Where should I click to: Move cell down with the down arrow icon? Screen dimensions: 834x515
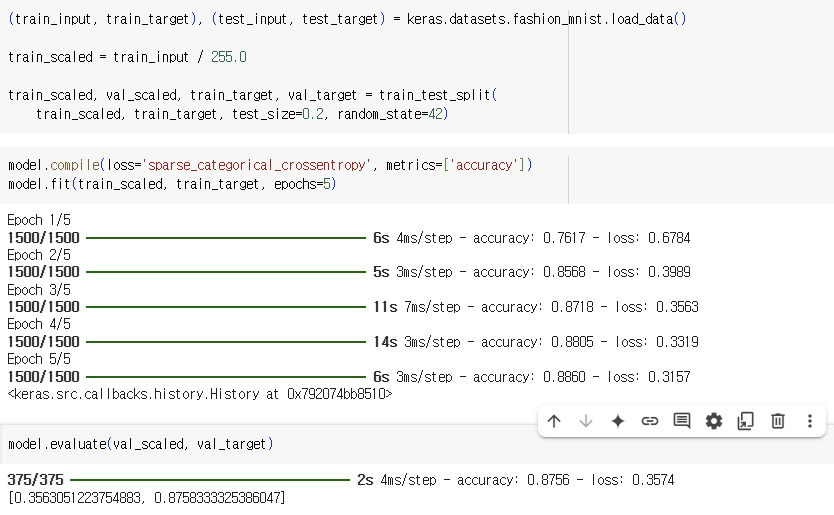586,421
